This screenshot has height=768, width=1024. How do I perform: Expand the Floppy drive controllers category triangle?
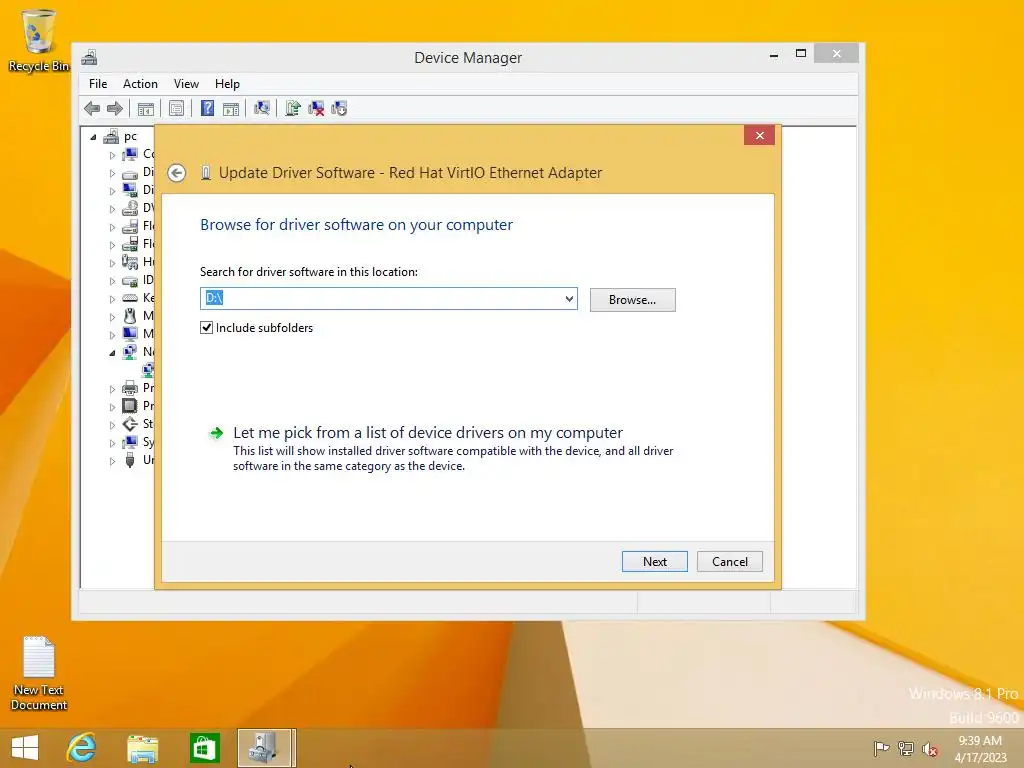(112, 246)
